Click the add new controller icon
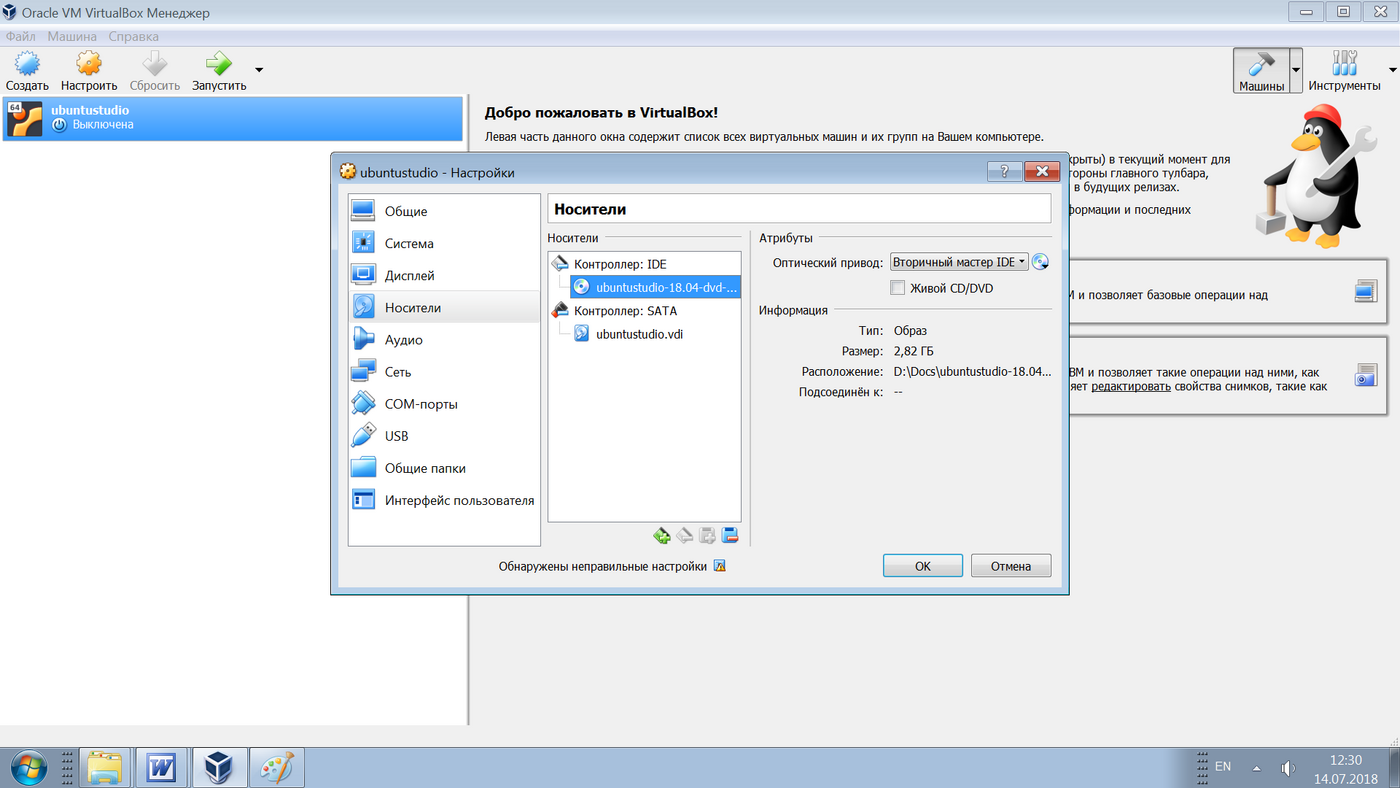This screenshot has height=788, width=1400. [662, 535]
